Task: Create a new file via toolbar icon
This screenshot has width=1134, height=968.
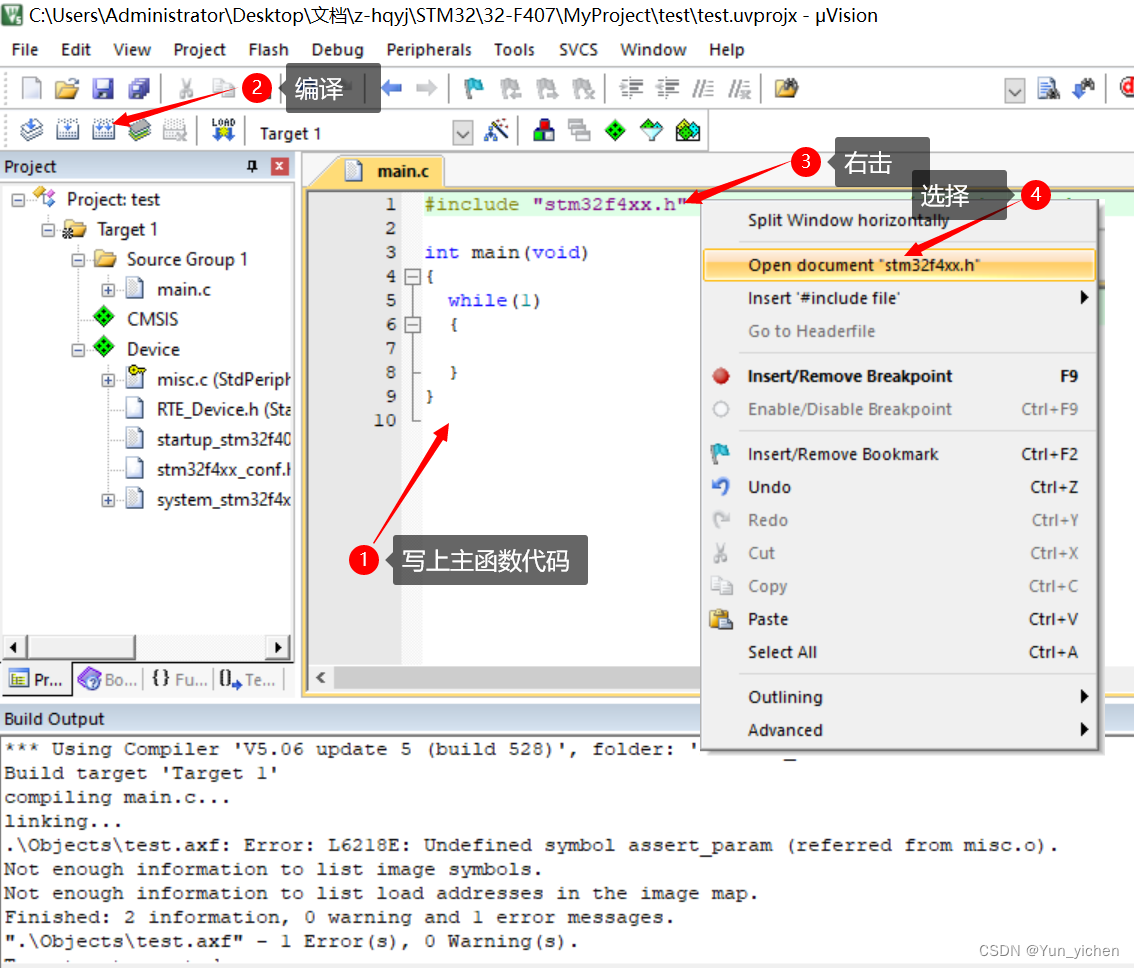Action: (31, 88)
